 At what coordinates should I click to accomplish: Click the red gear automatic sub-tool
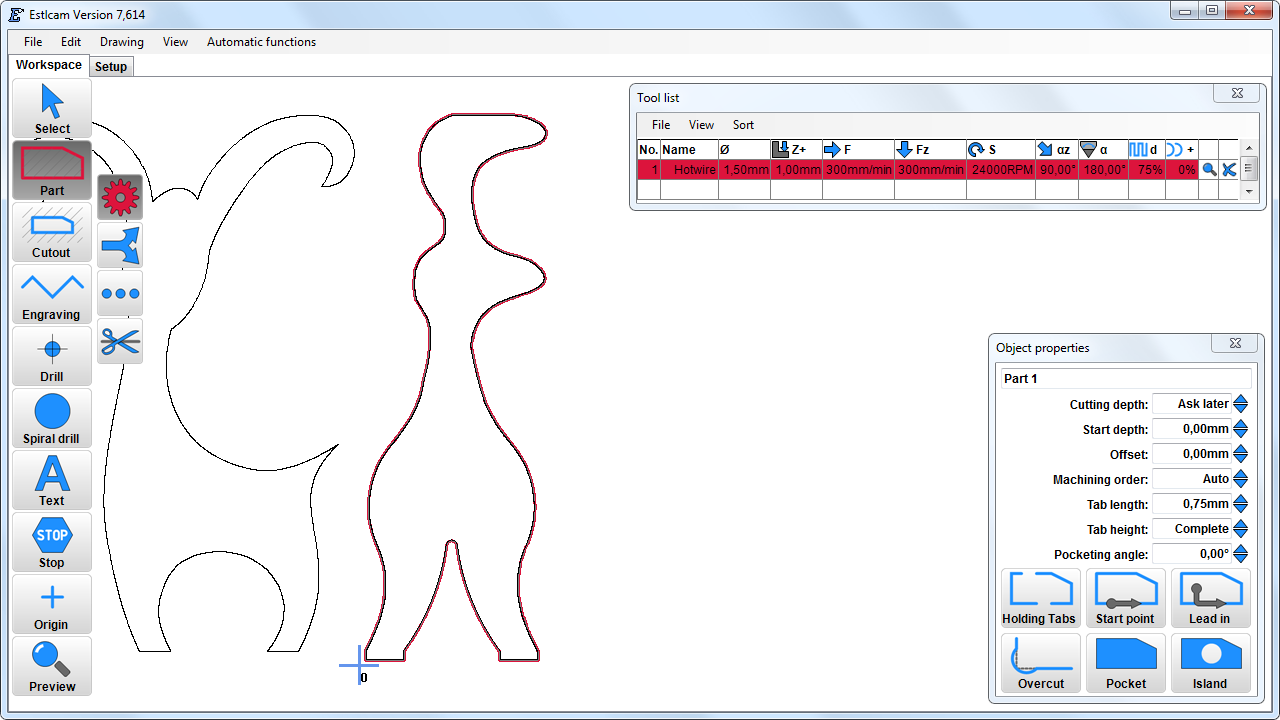click(120, 197)
